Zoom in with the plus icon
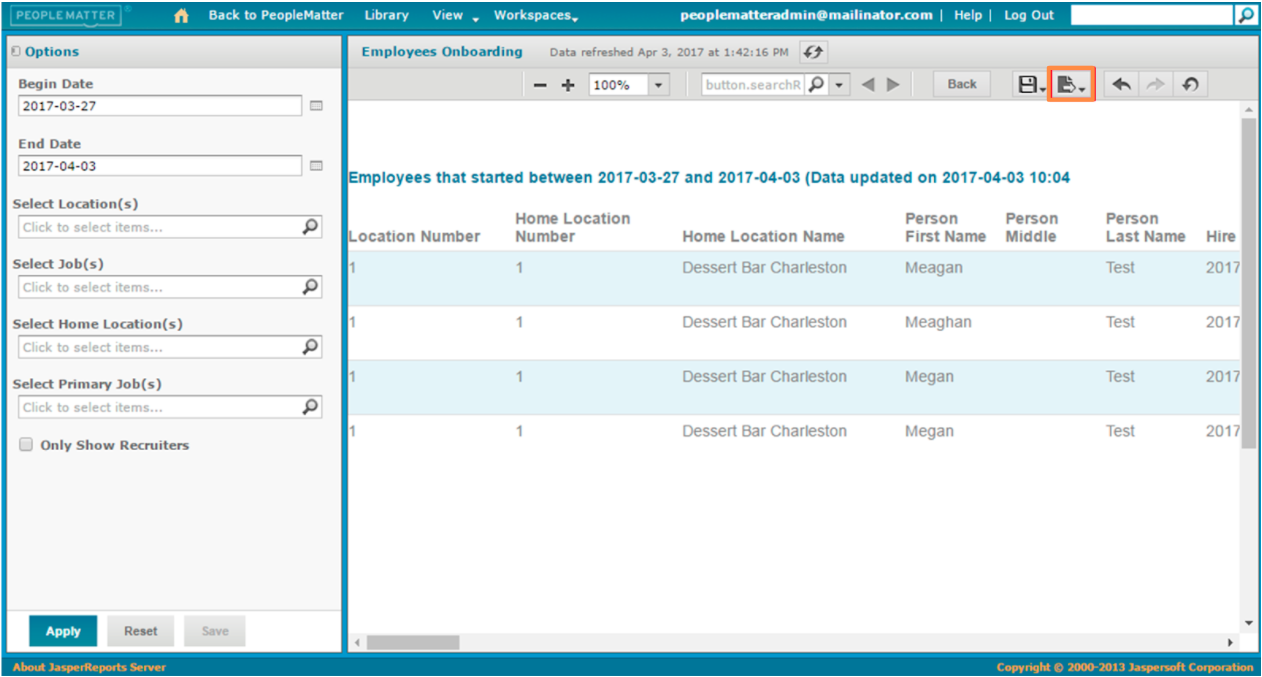 (x=568, y=85)
